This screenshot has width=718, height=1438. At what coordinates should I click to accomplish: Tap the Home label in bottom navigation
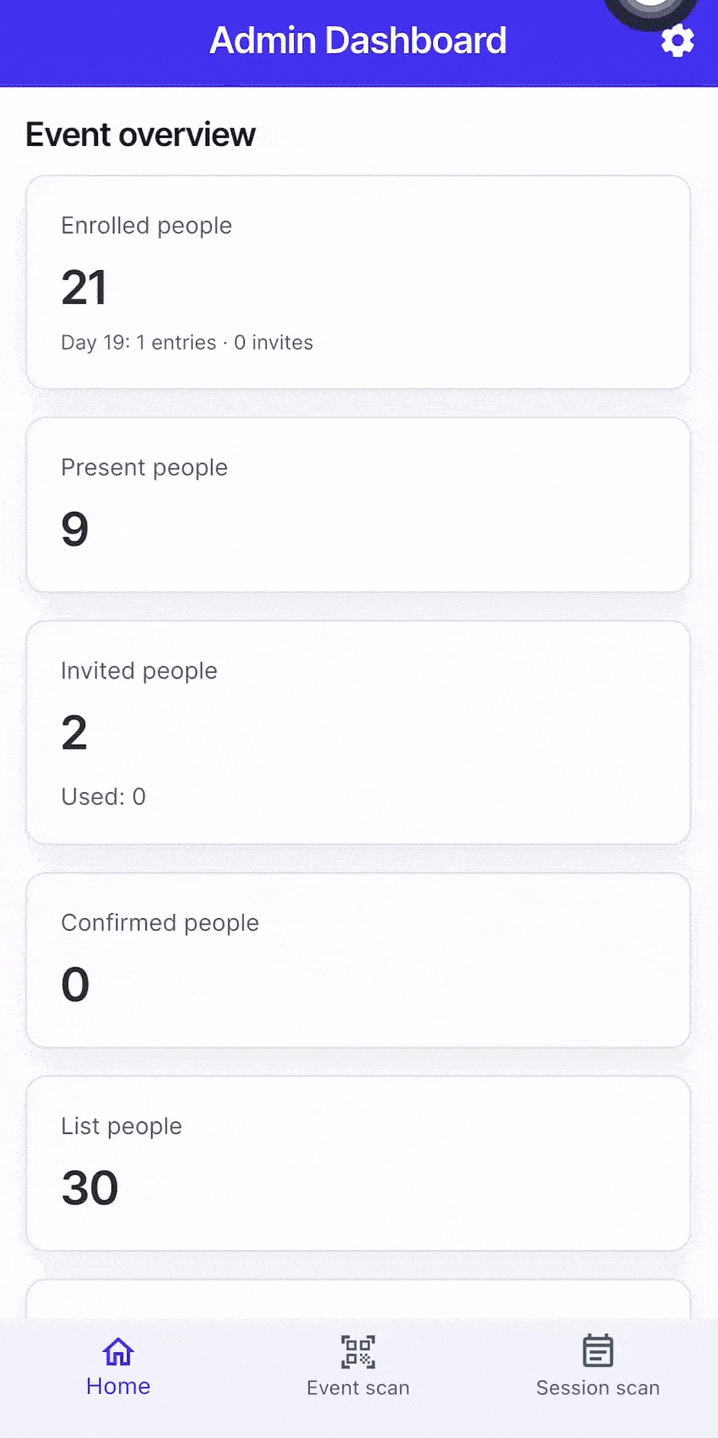[118, 1386]
